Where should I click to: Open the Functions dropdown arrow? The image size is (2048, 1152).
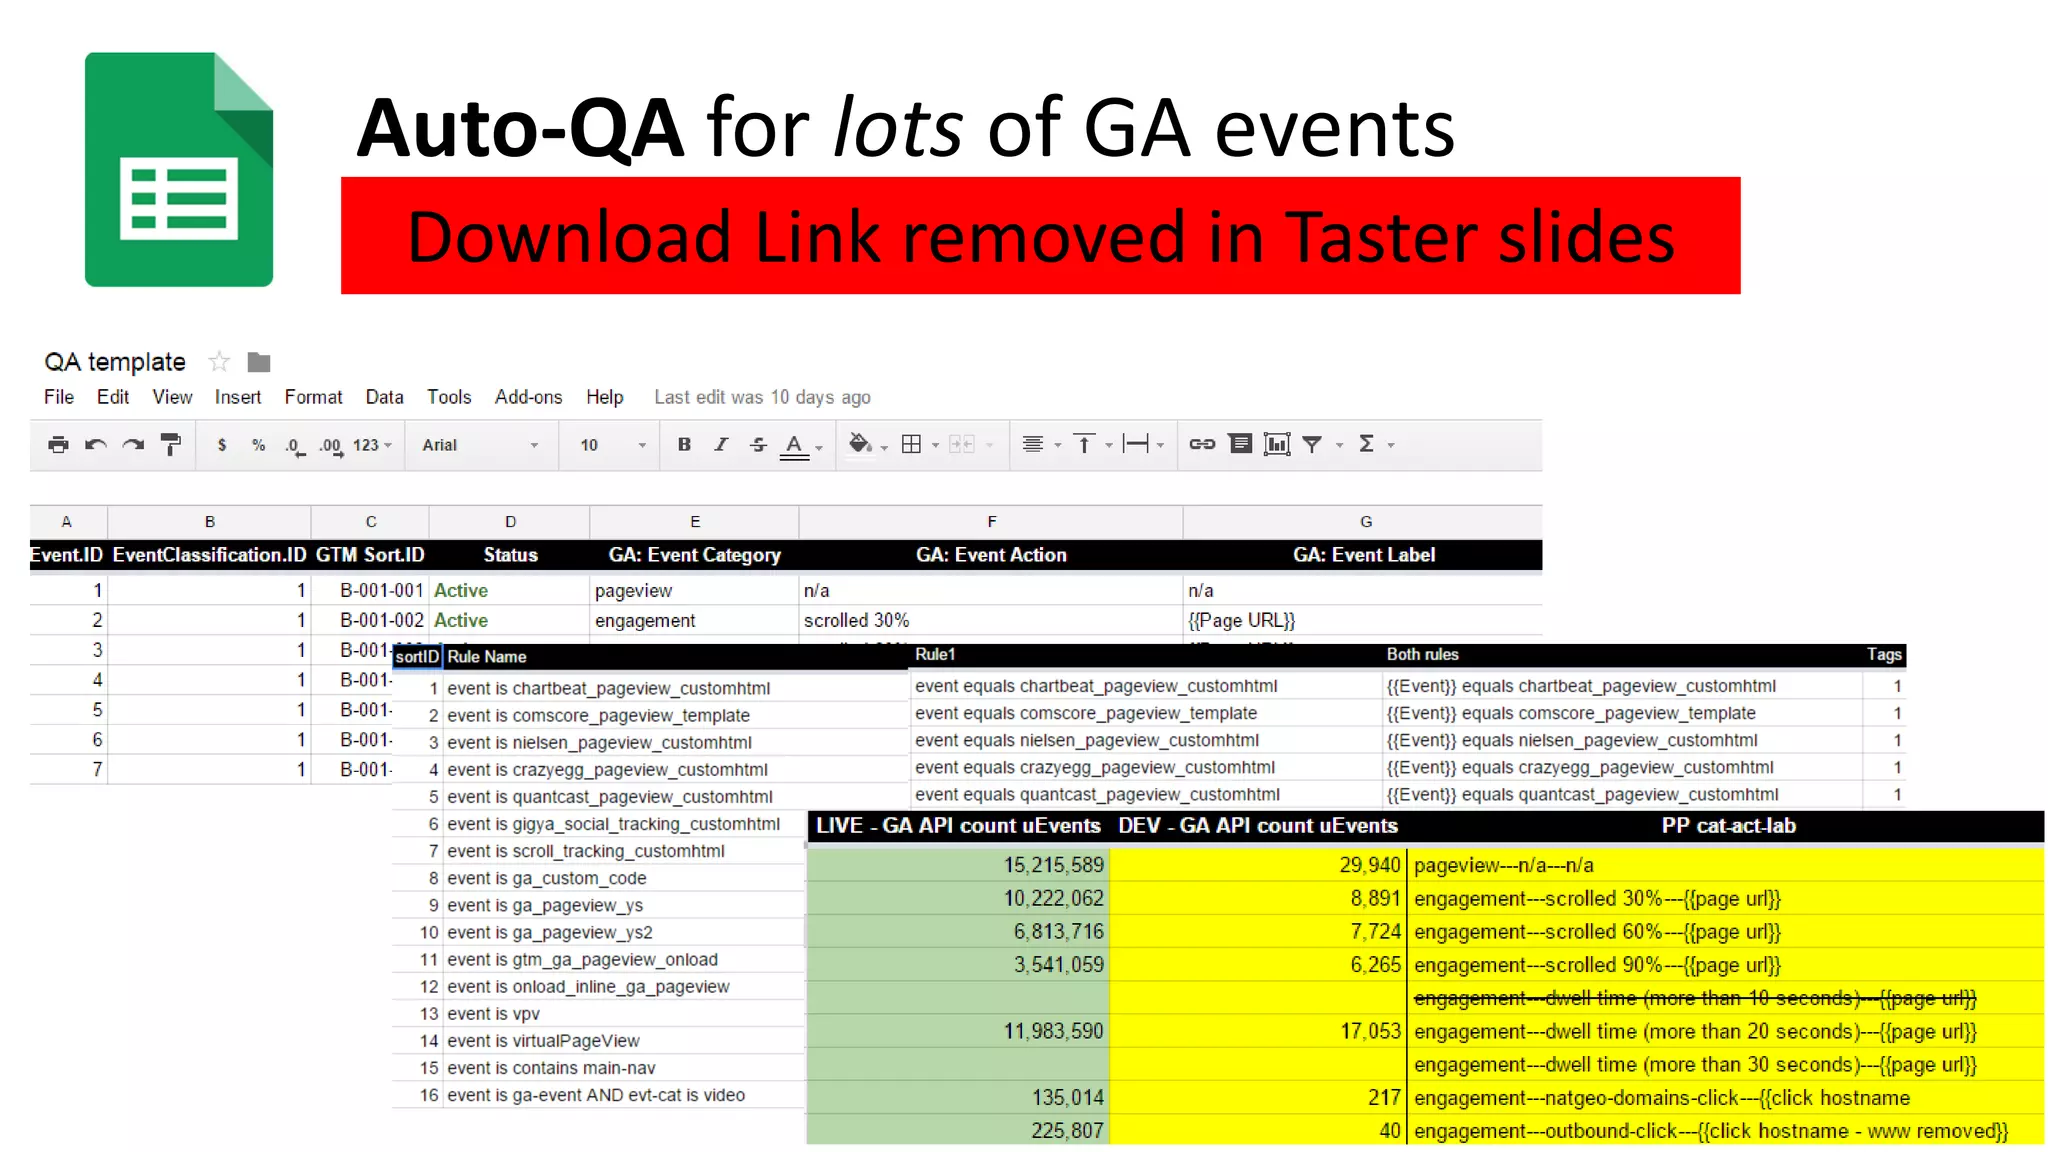[1391, 446]
